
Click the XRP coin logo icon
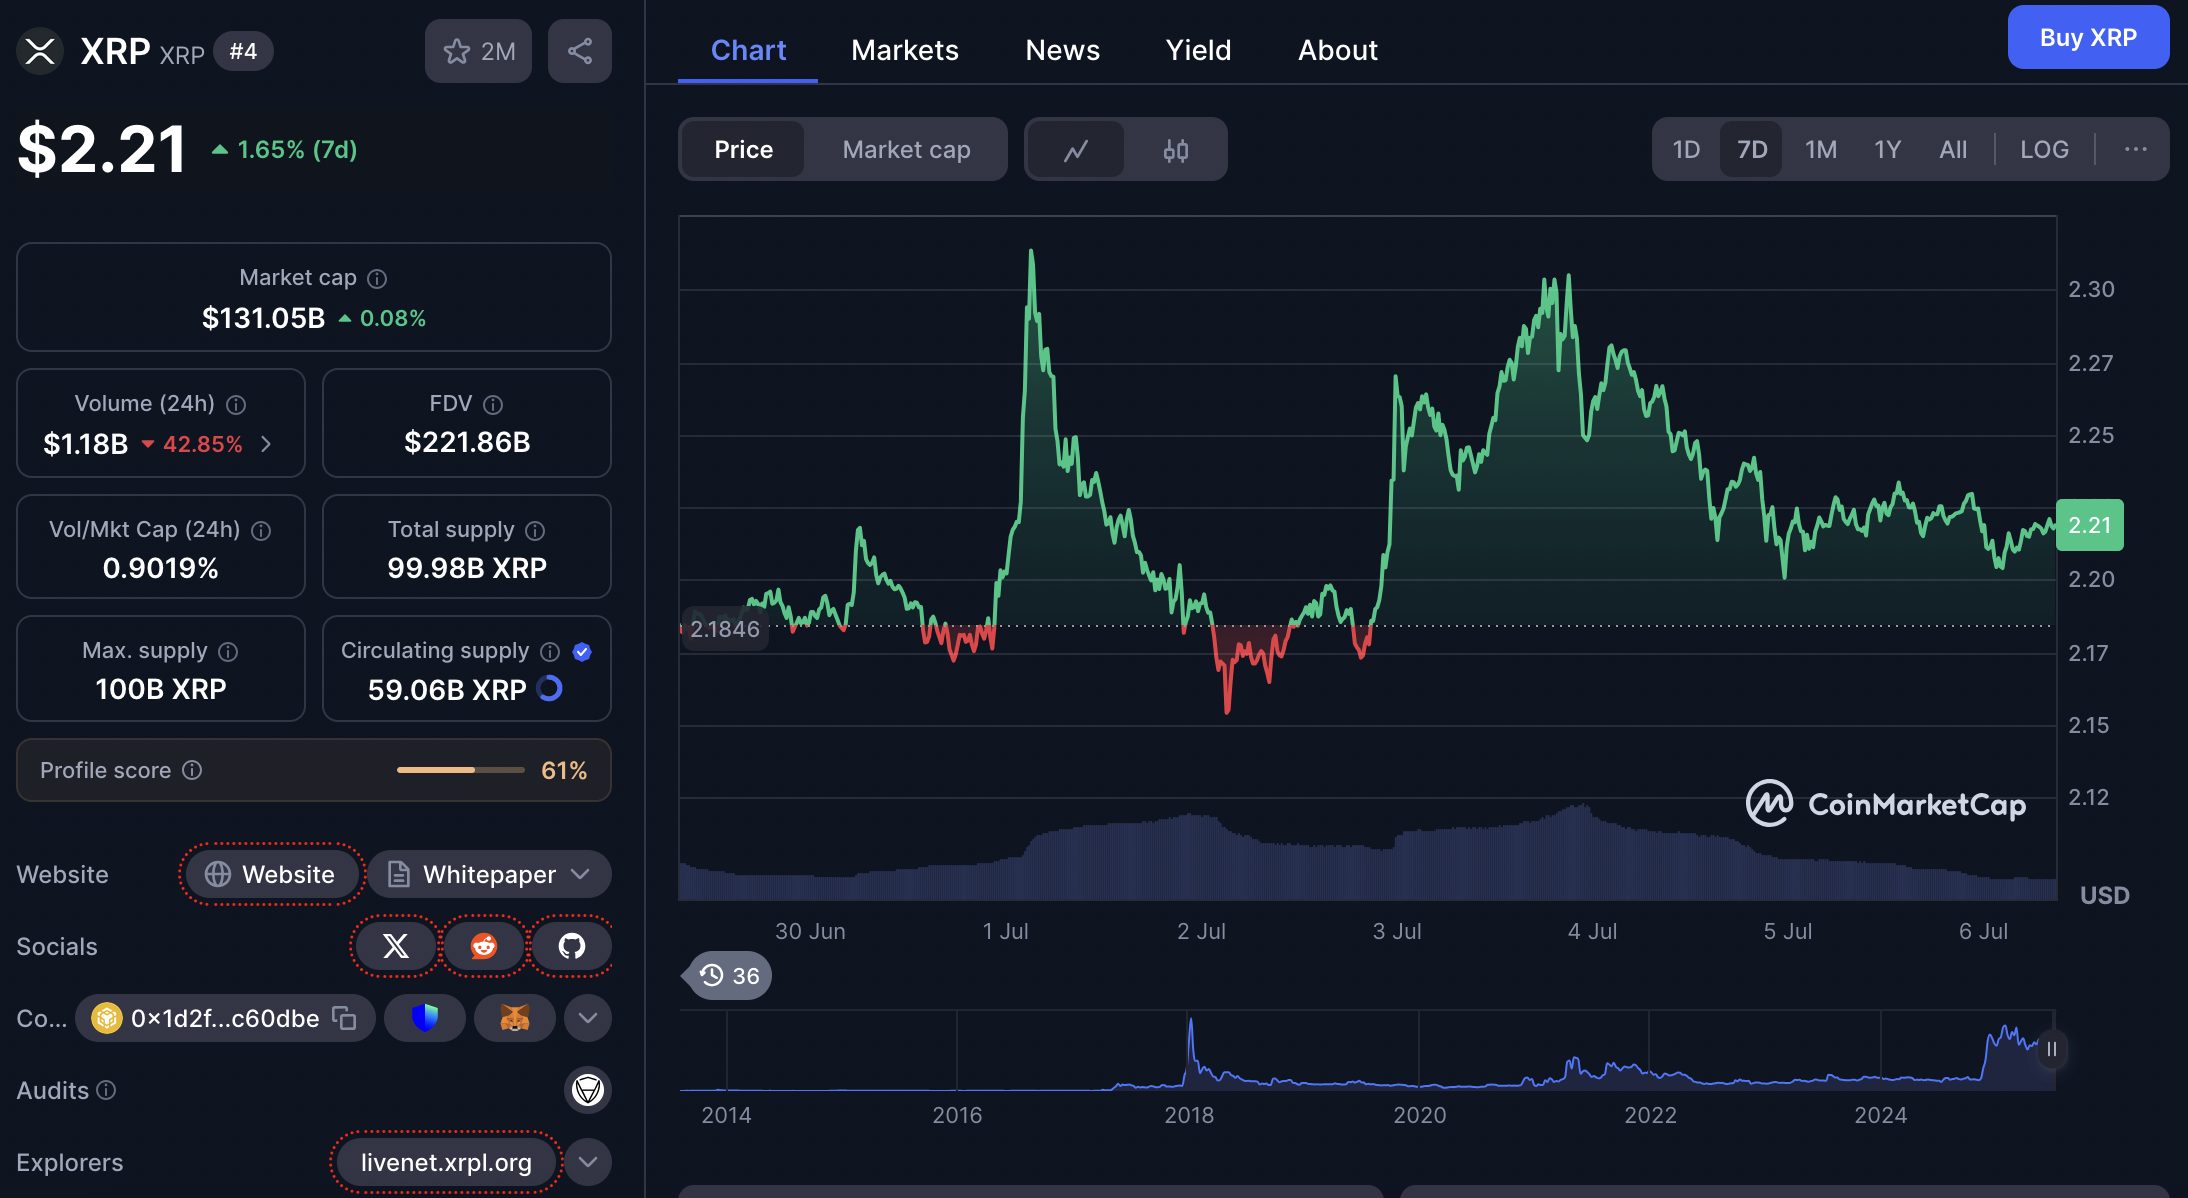(40, 51)
